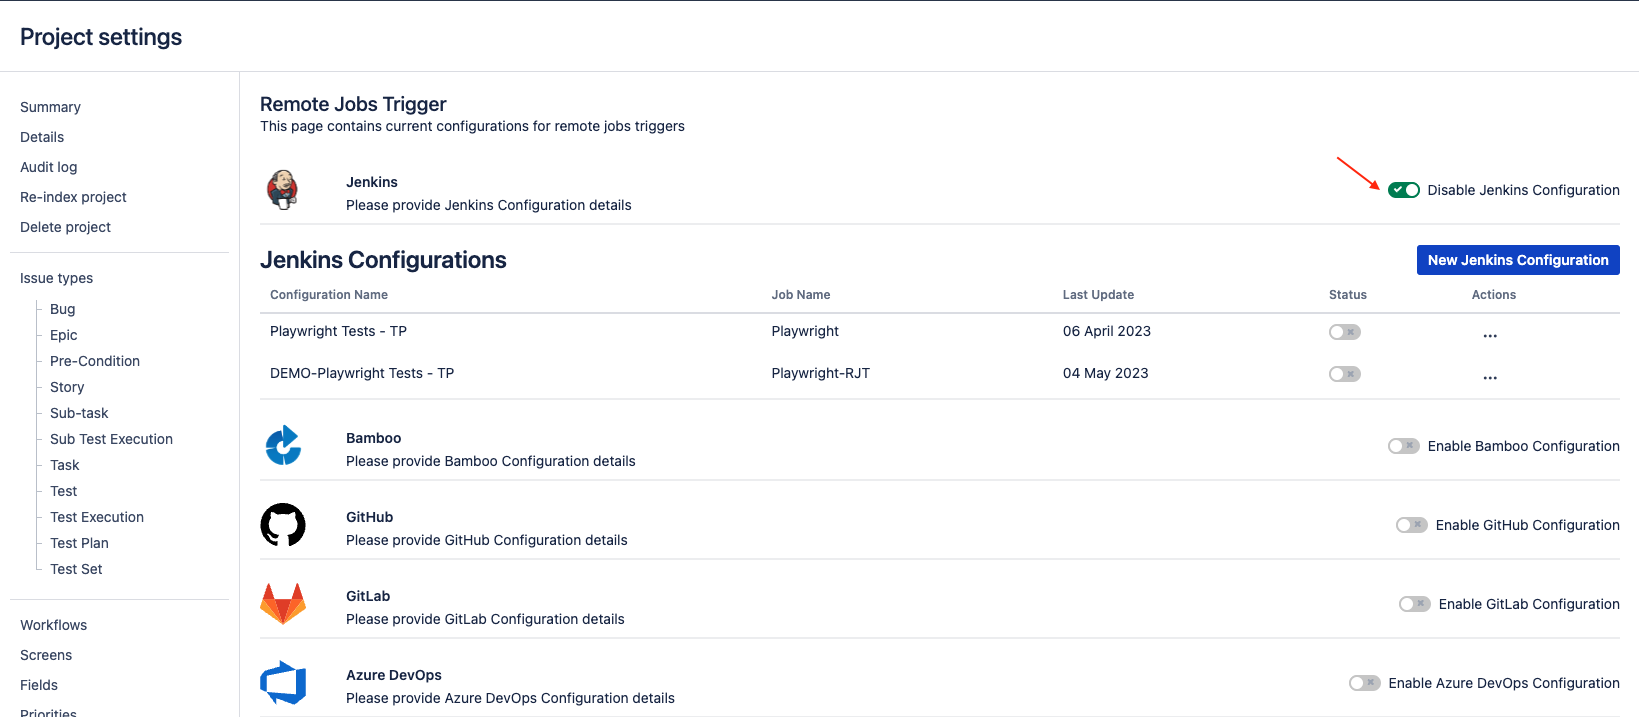Select the Test issue type
This screenshot has width=1639, height=717.
[63, 491]
